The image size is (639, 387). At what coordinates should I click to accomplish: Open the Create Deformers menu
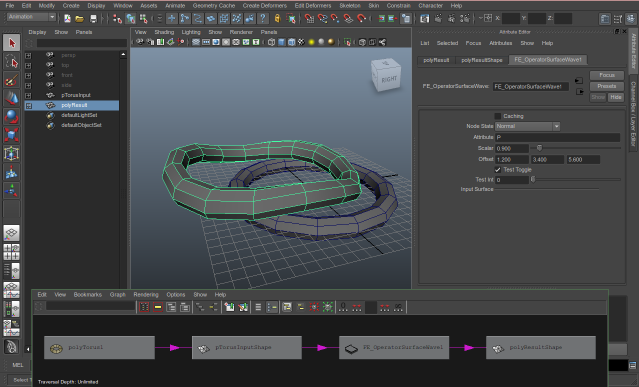(x=264, y=6)
